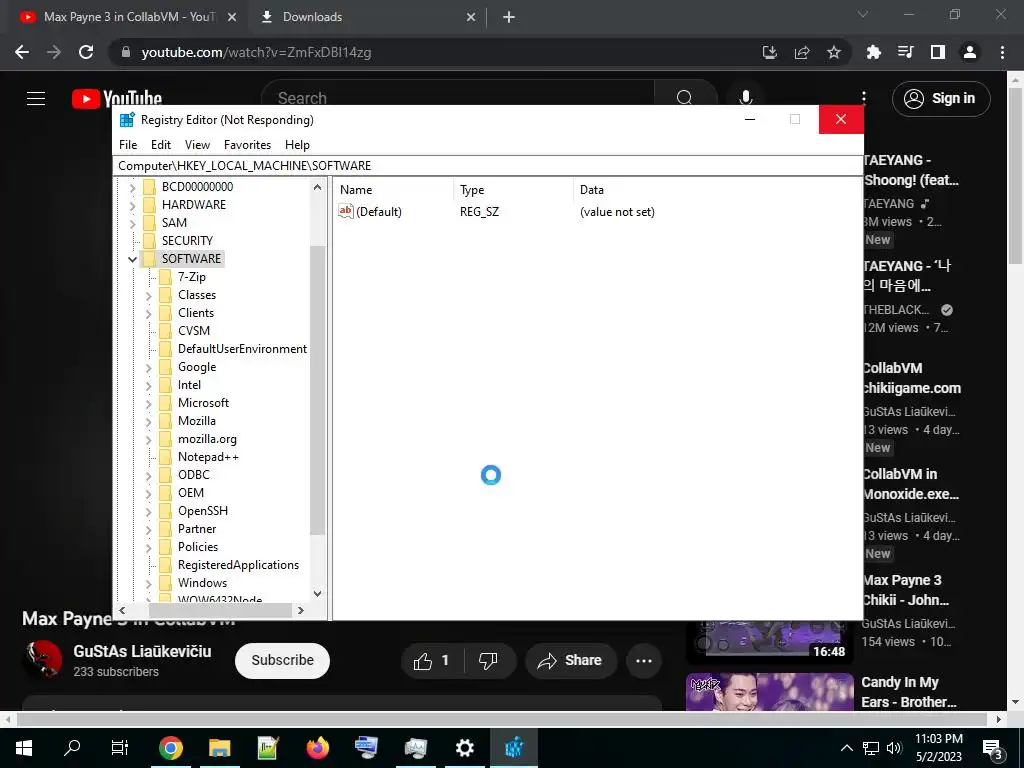Toggle Chrome side panel icon
The image size is (1024, 768).
coord(938,52)
